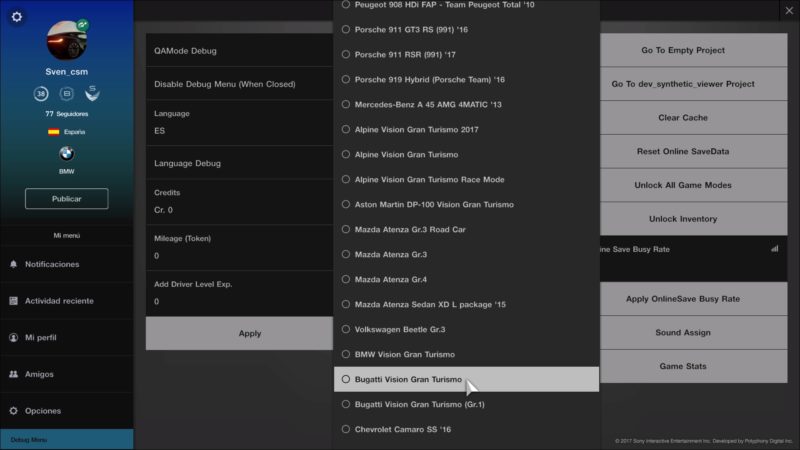The height and width of the screenshot is (450, 800).
Task: Click the sportsmanship rating S badge
Action: [92, 93]
